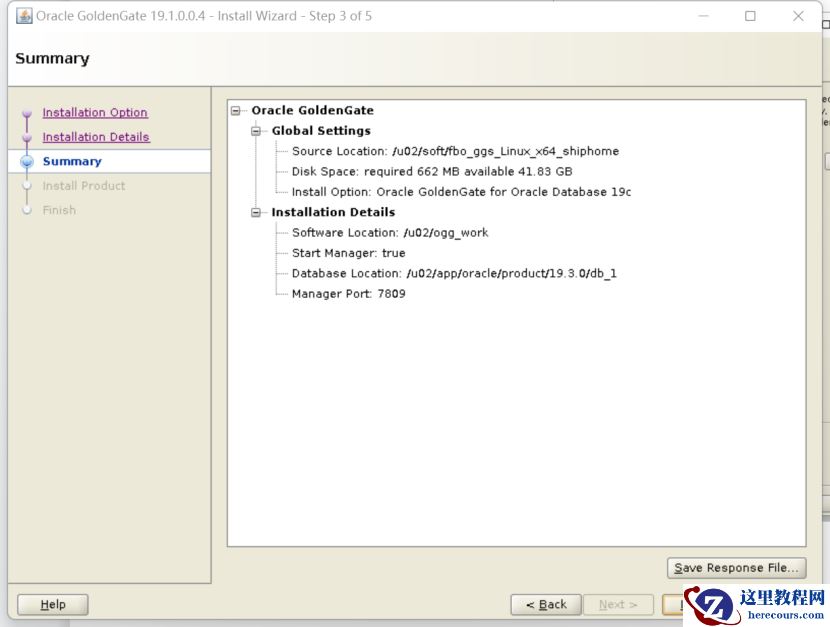Click the Java installer icon in title bar
This screenshot has width=830, height=627.
[24, 16]
